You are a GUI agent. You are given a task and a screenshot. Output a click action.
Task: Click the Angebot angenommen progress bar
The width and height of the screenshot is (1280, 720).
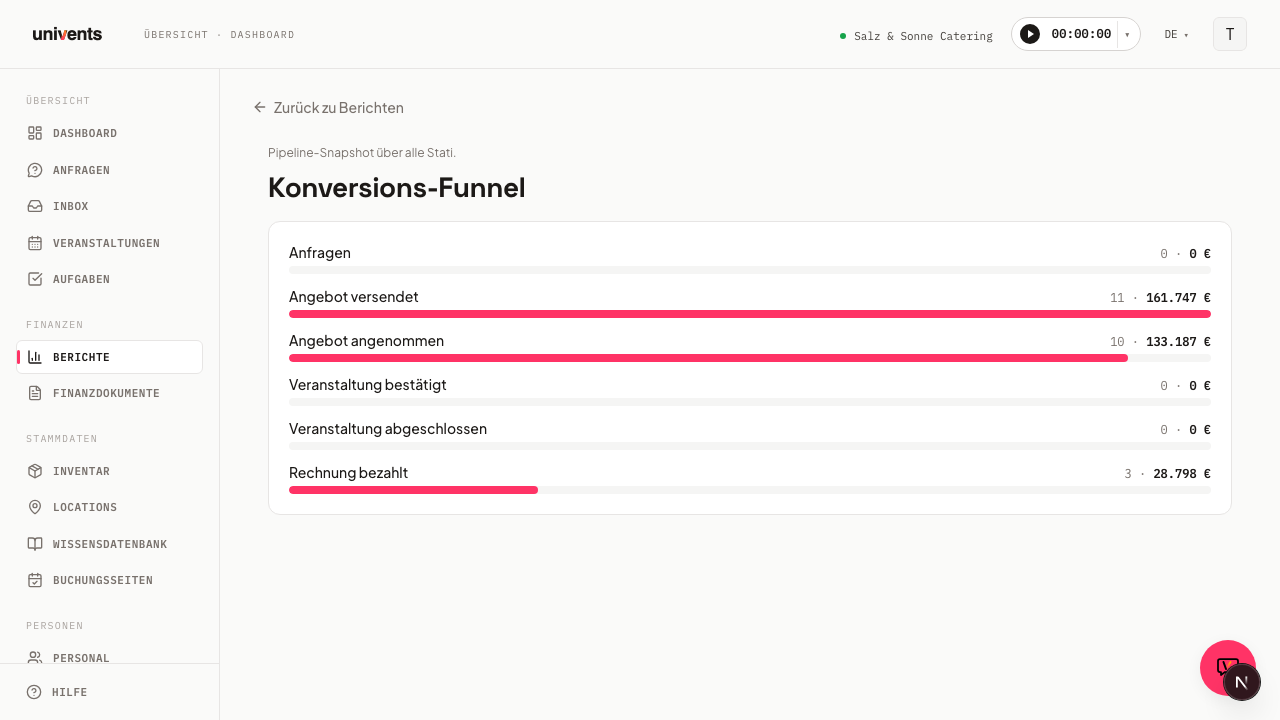click(x=750, y=358)
